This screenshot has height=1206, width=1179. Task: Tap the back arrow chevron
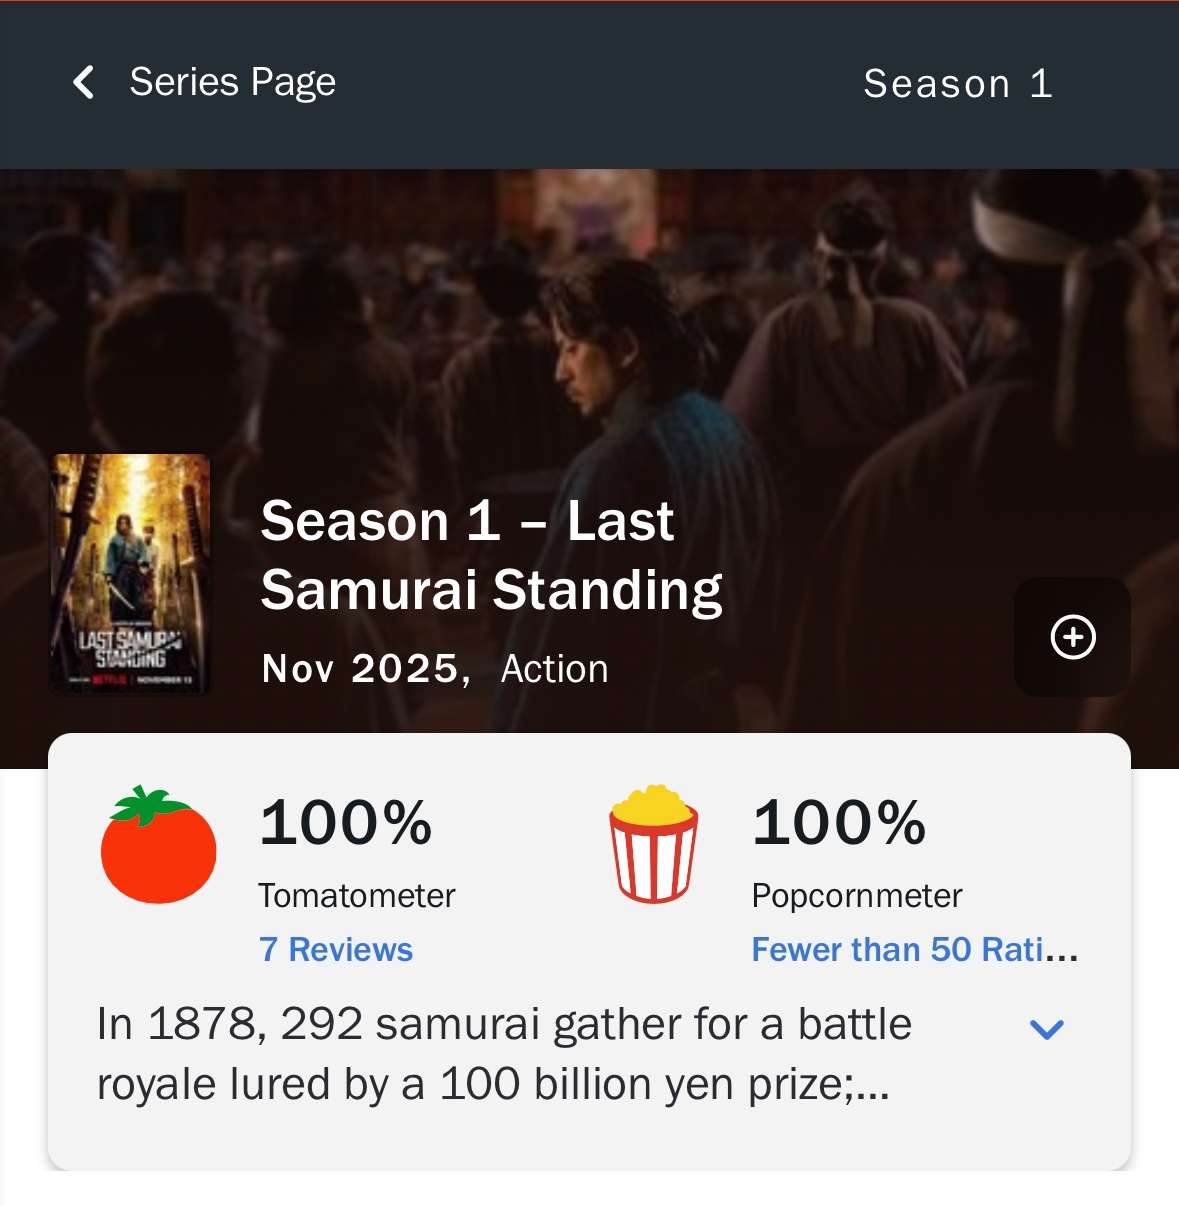[84, 82]
